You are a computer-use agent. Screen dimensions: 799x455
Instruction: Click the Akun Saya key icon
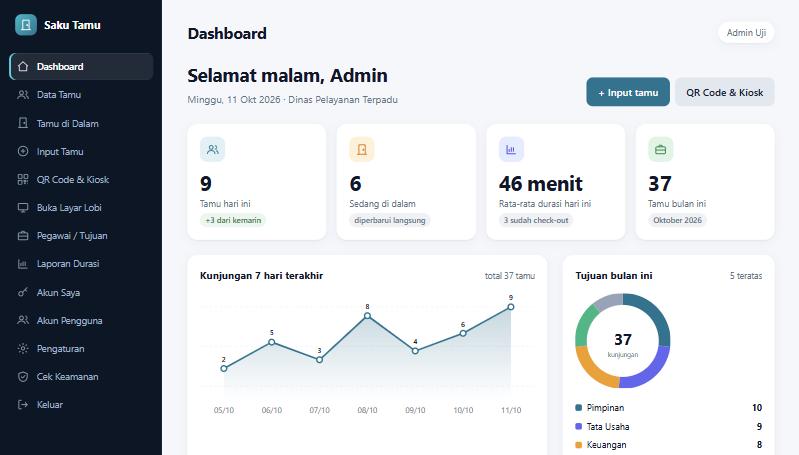coord(23,292)
